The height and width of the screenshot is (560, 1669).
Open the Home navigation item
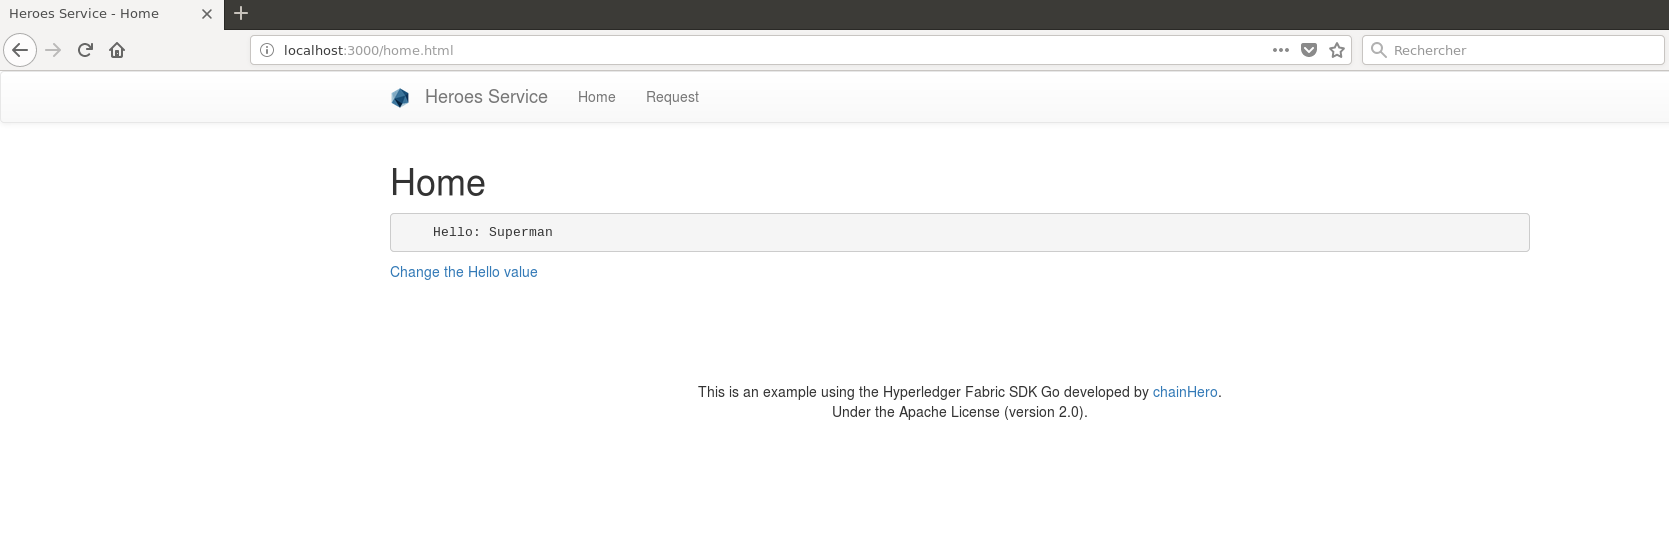pyautogui.click(x=597, y=97)
